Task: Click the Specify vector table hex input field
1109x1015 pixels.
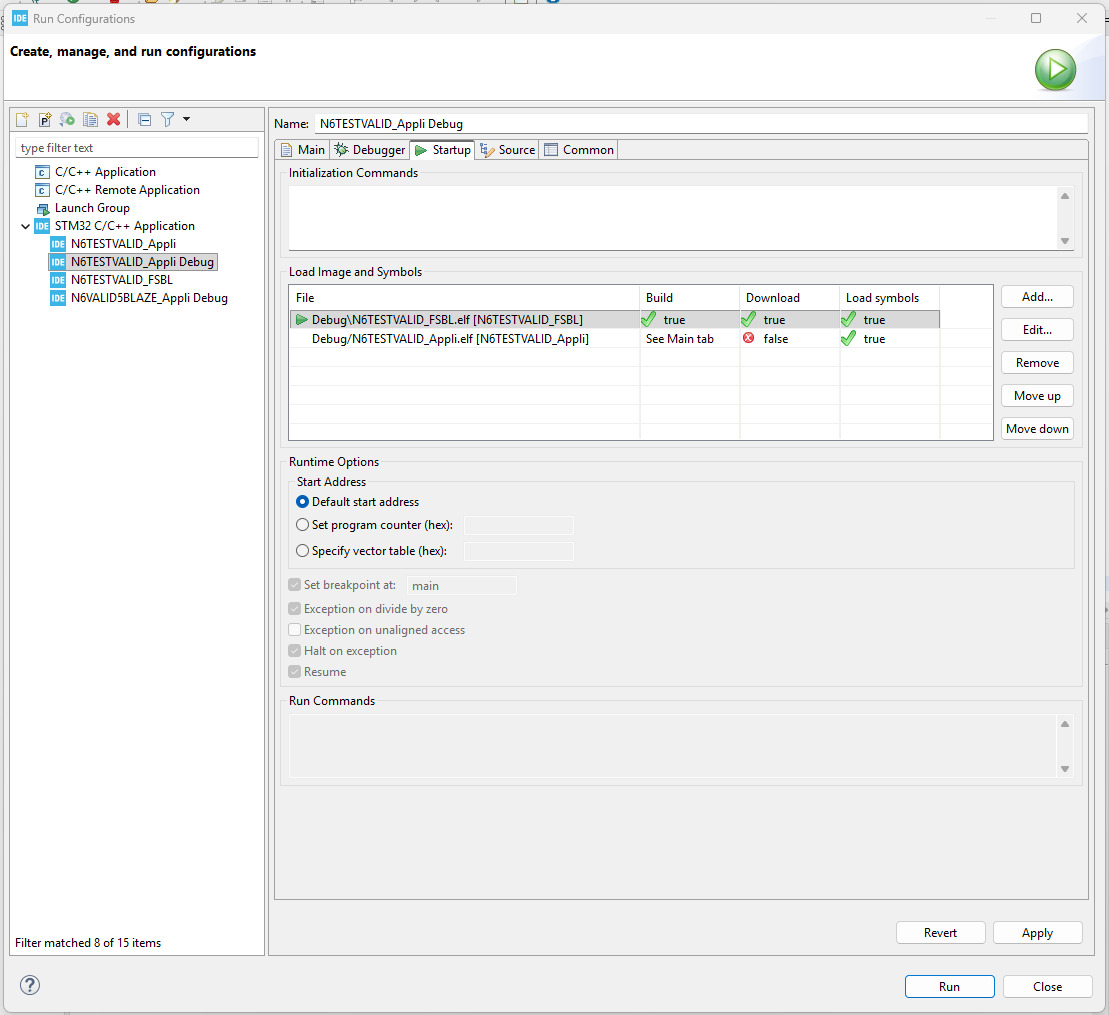Action: tap(518, 551)
